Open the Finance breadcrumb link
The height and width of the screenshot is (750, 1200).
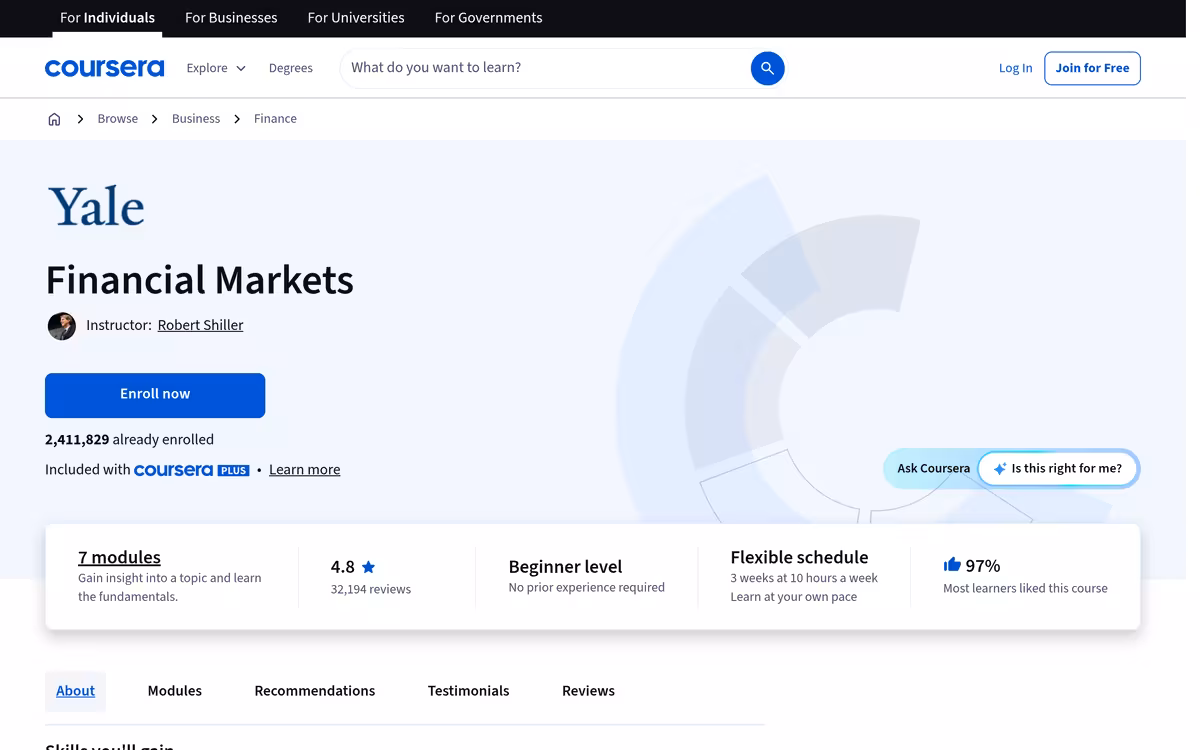pyautogui.click(x=275, y=119)
